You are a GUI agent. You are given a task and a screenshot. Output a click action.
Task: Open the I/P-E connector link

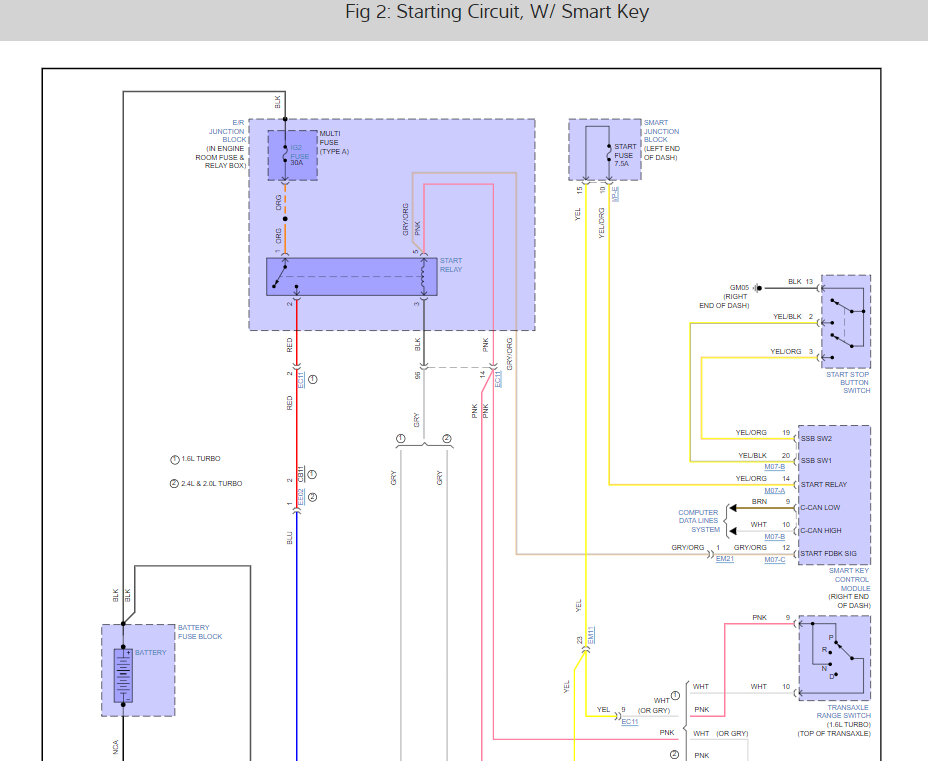tap(614, 194)
